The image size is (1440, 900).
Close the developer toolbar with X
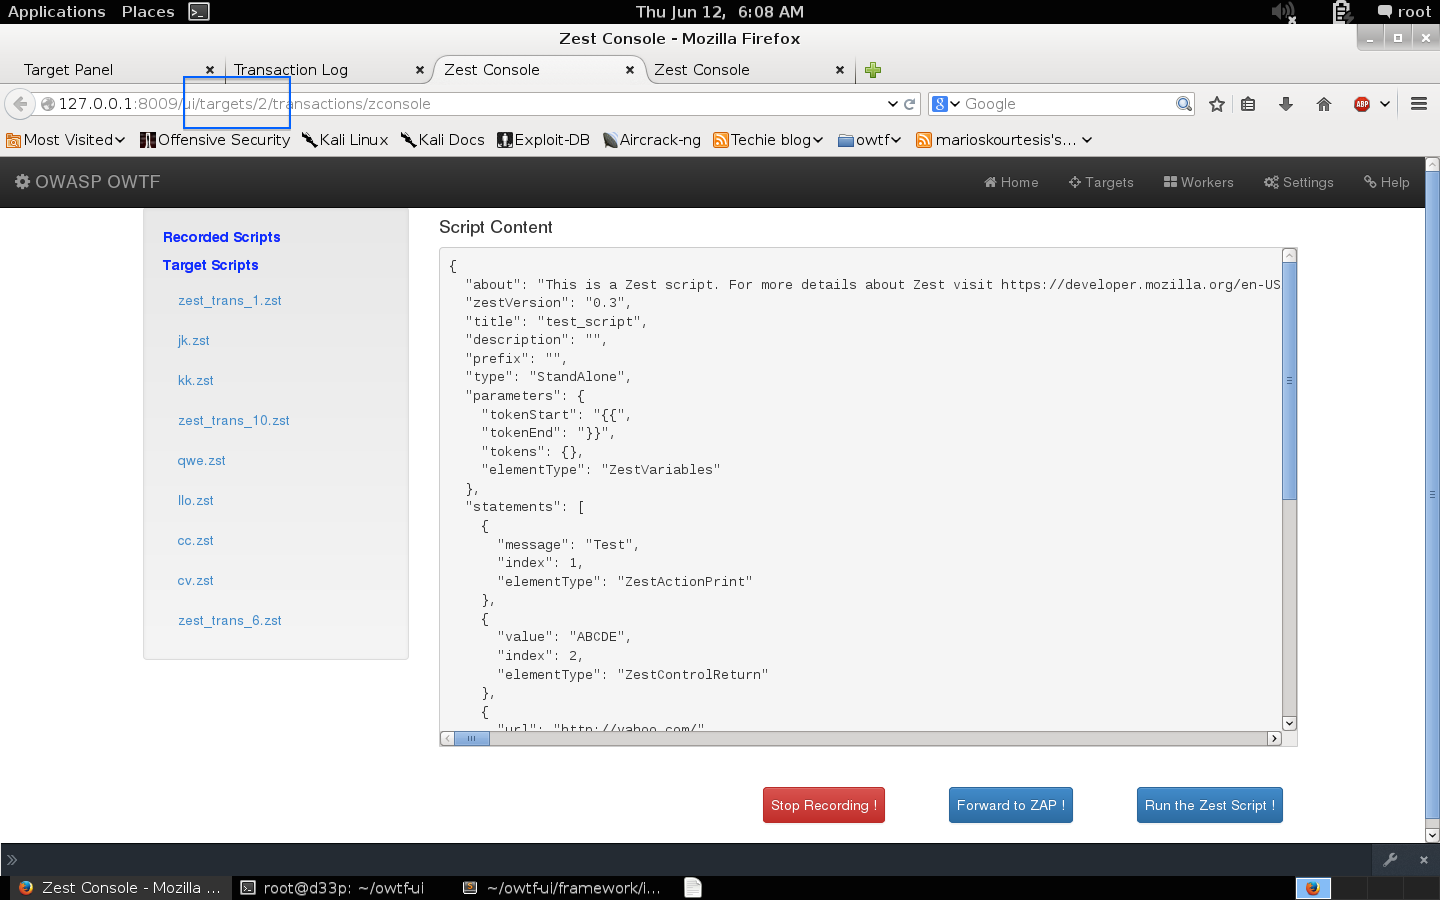pyautogui.click(x=1424, y=859)
